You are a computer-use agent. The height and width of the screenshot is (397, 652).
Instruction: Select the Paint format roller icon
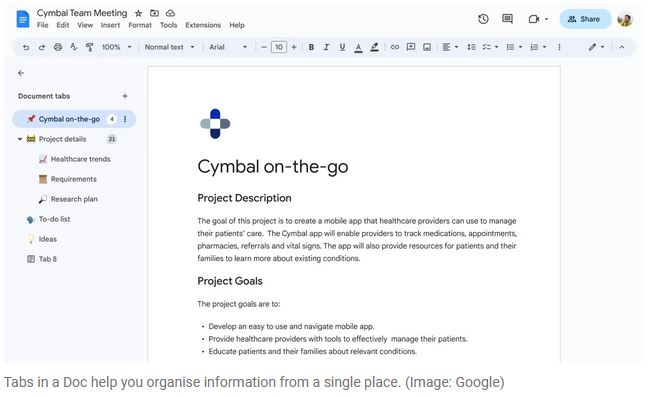click(x=89, y=47)
